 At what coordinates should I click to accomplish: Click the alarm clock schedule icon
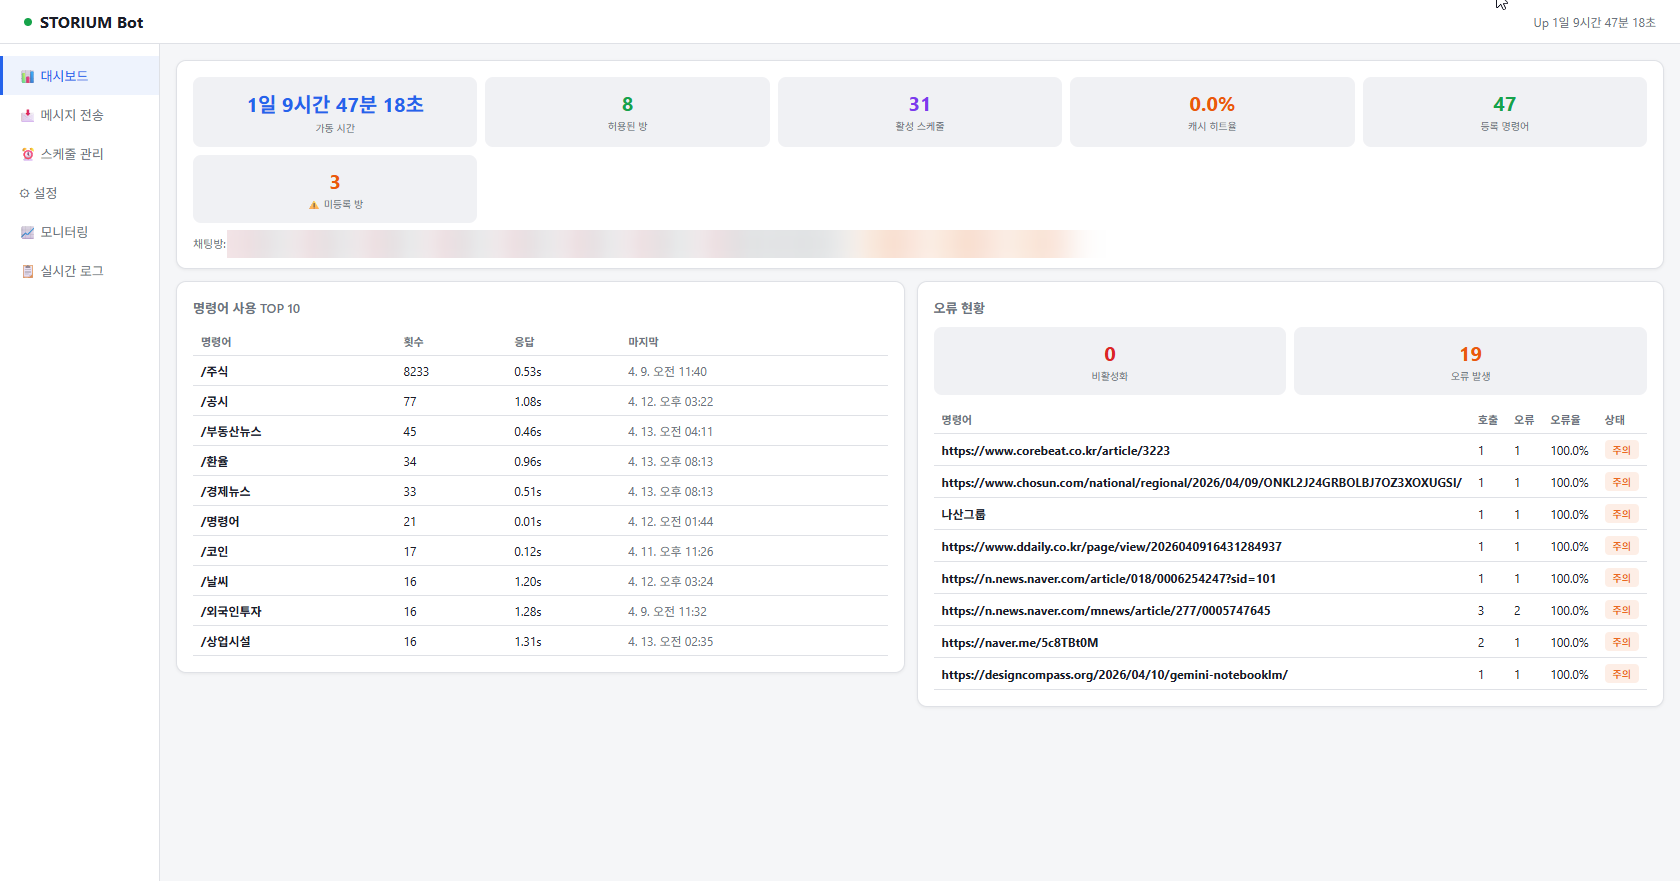coord(27,155)
